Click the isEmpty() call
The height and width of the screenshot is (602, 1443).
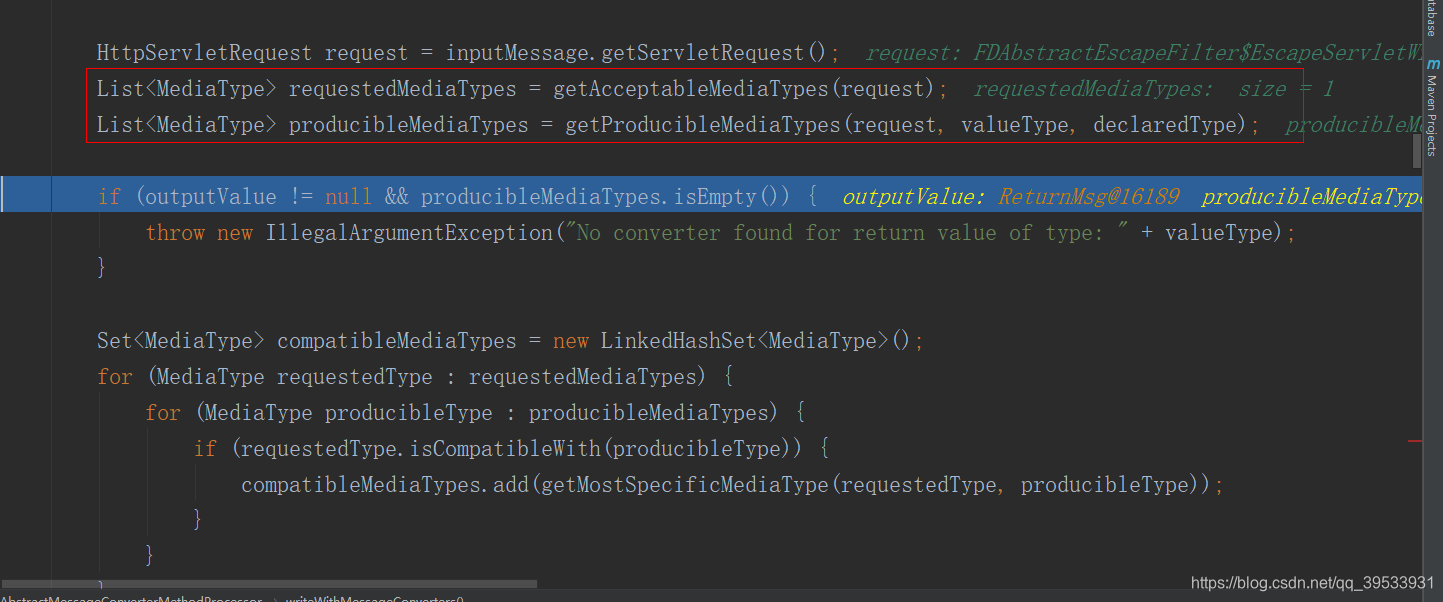[x=732, y=197]
